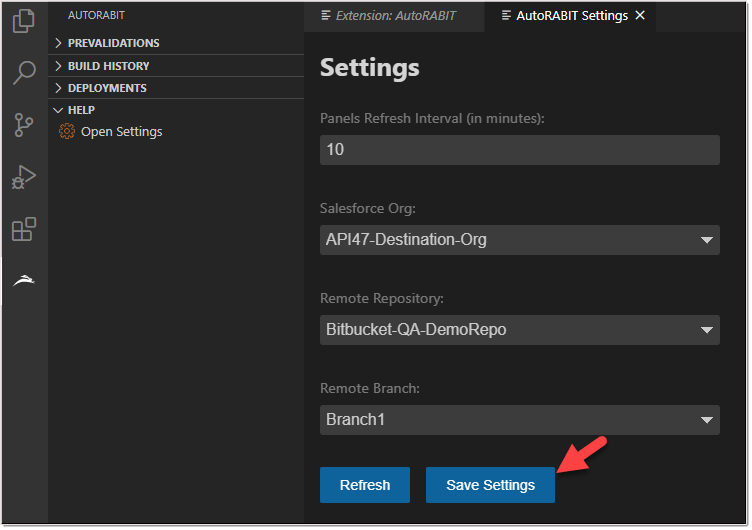Expand the Prevalidations section
The image size is (752, 530).
[x=176, y=43]
